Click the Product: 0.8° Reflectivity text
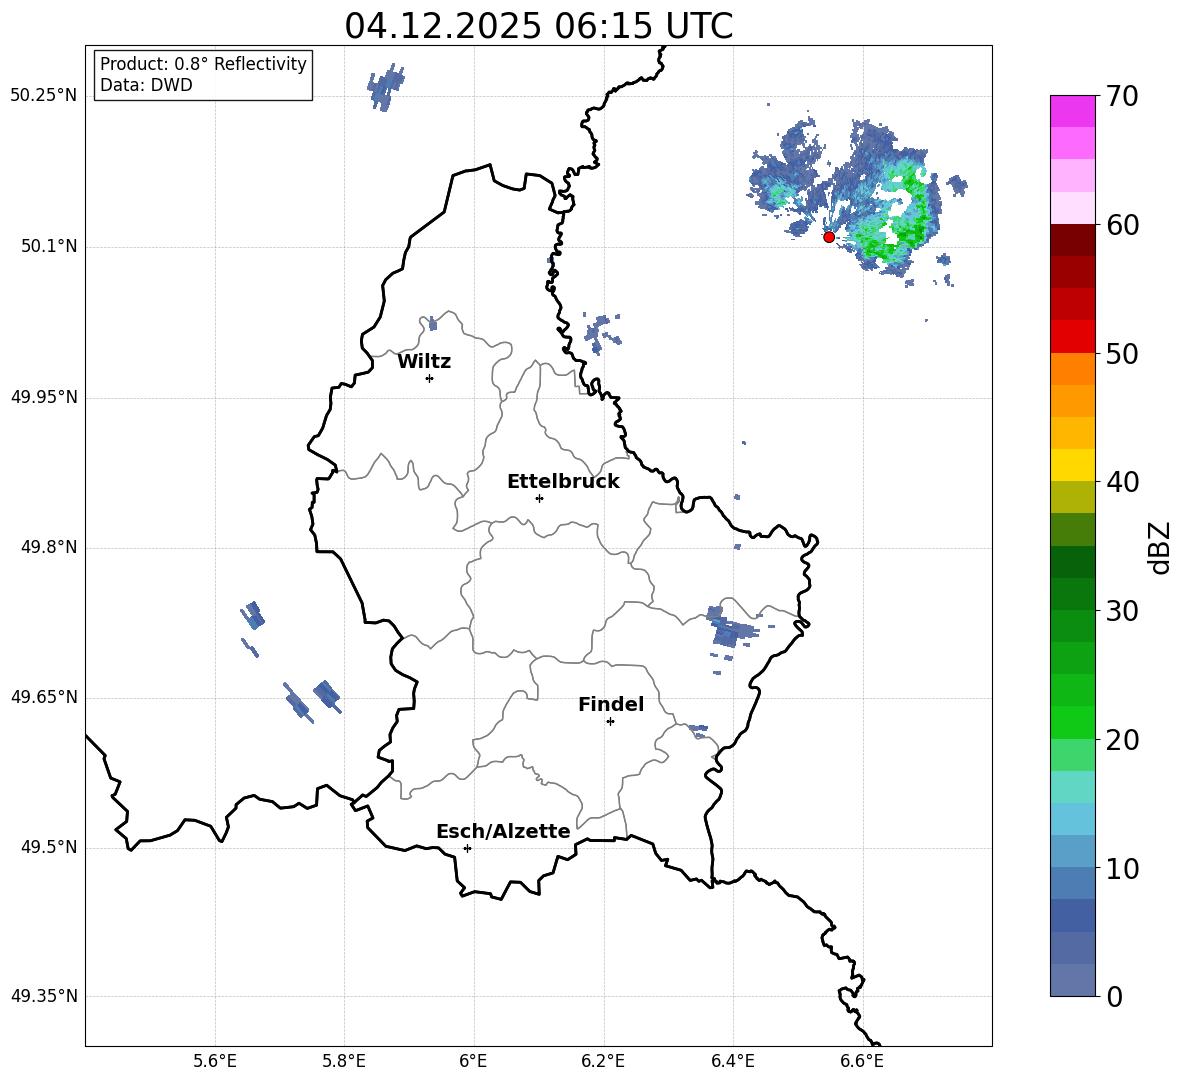Viewport: 1184px width, 1081px height. click(x=203, y=64)
